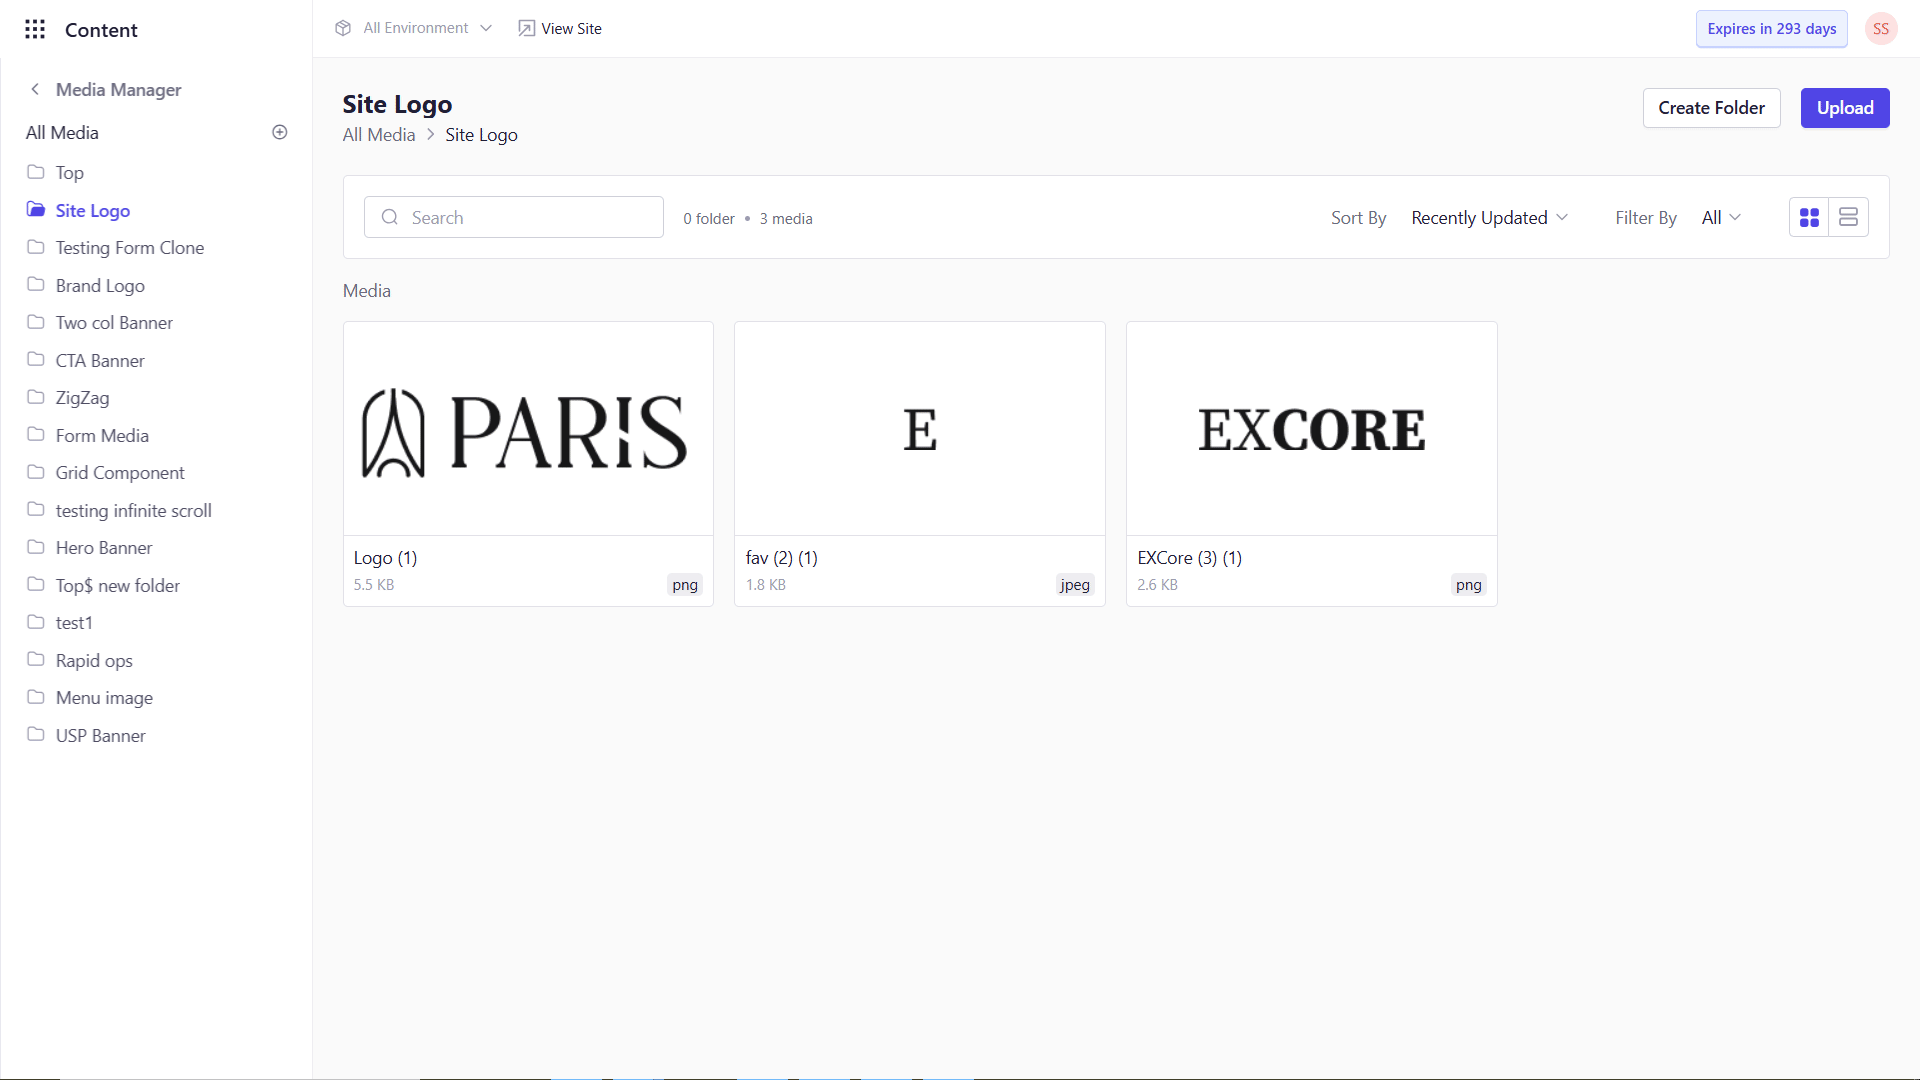
Task: Add a folder via All Media plus icon
Action: click(280, 132)
